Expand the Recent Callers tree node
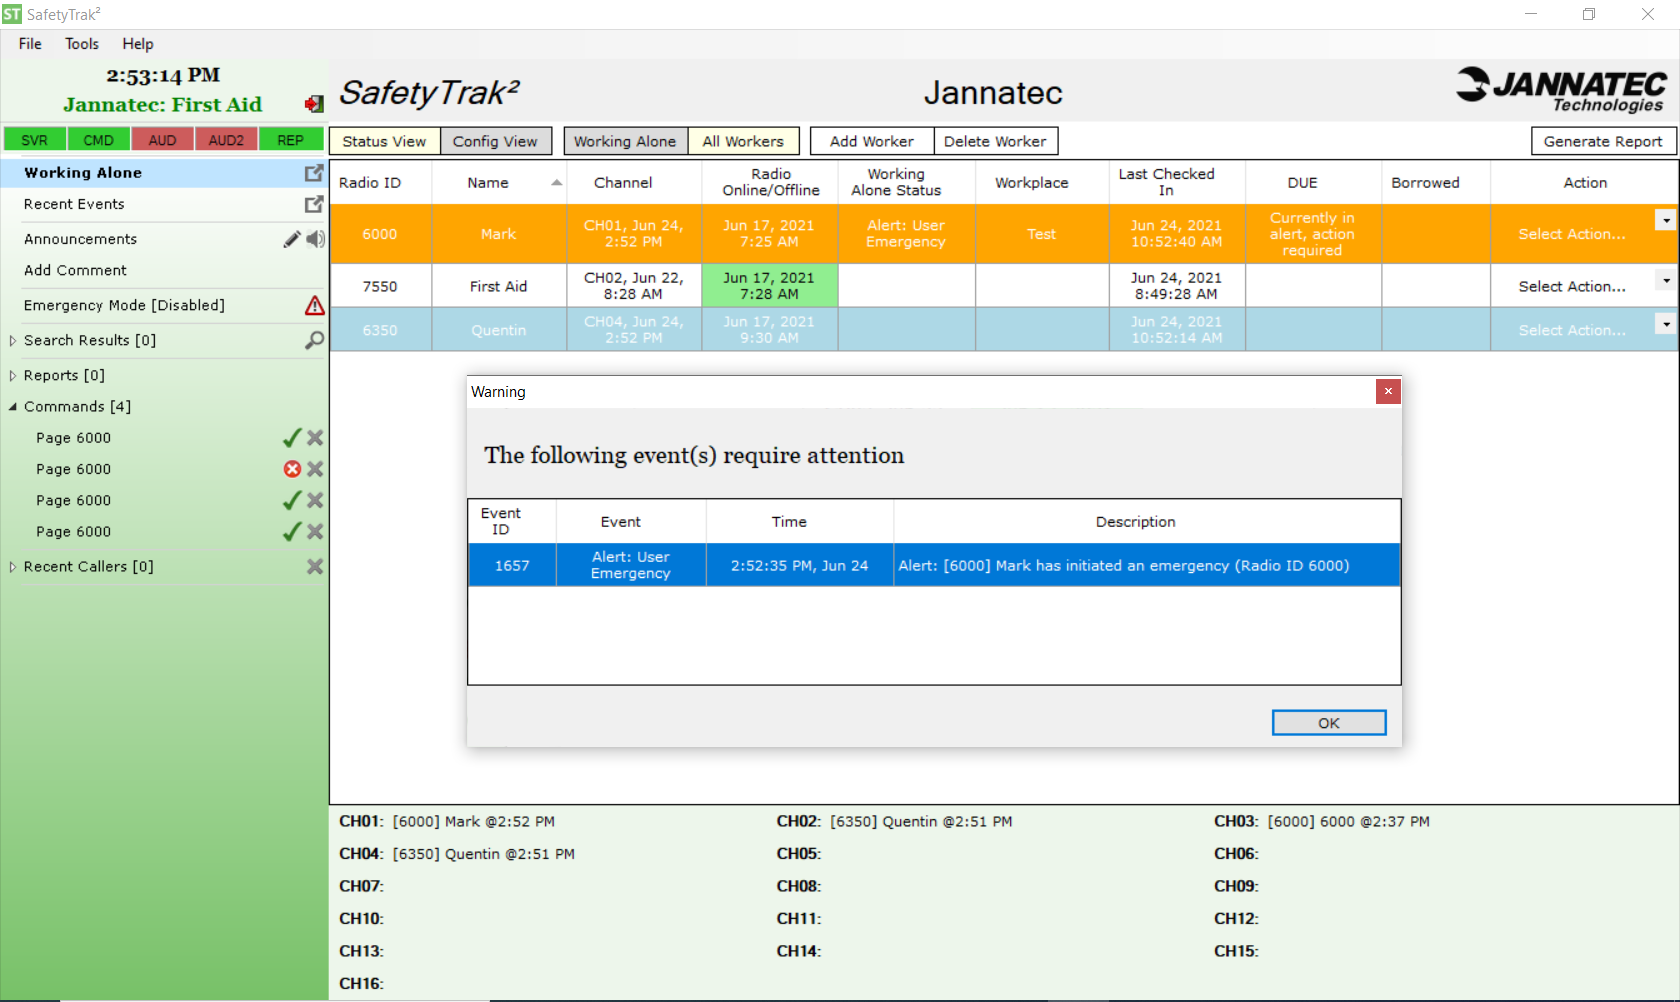 (12, 567)
